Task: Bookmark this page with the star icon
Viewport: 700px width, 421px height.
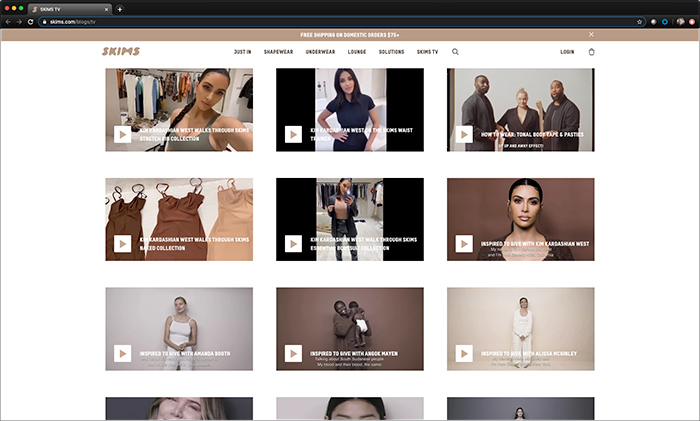Action: coord(639,21)
